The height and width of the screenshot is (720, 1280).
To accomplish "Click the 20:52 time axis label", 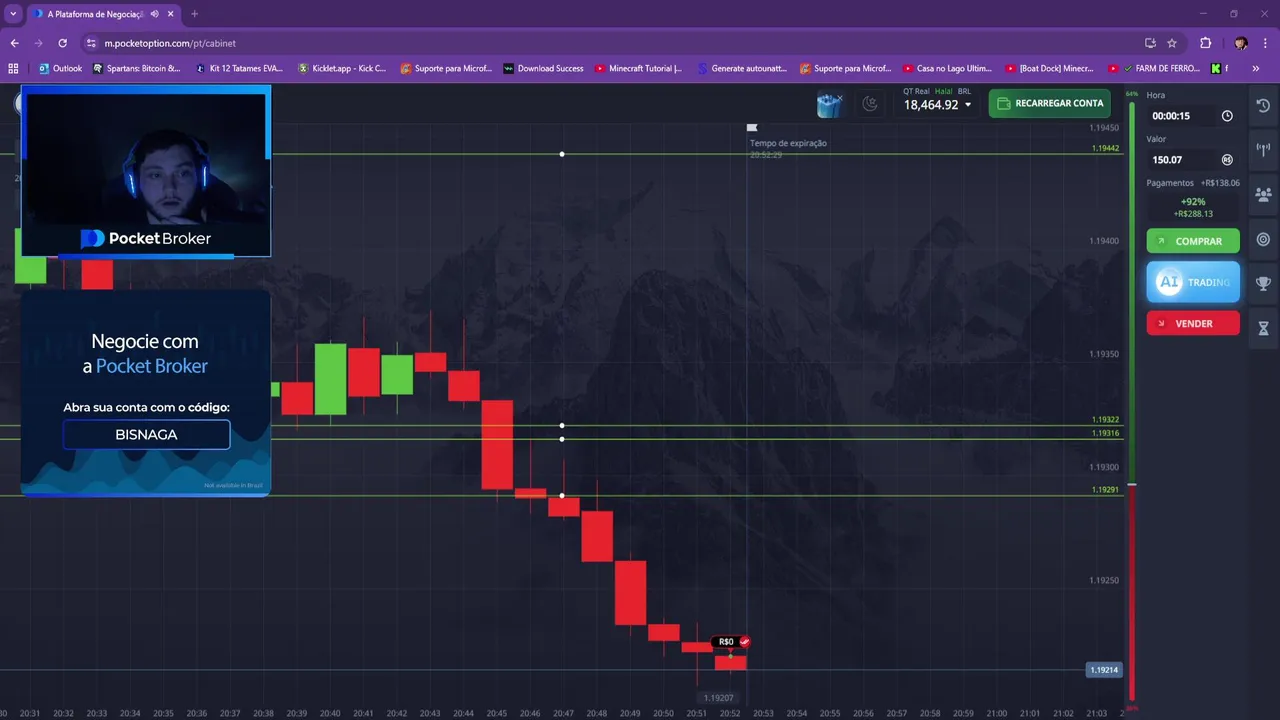I will tap(730, 713).
